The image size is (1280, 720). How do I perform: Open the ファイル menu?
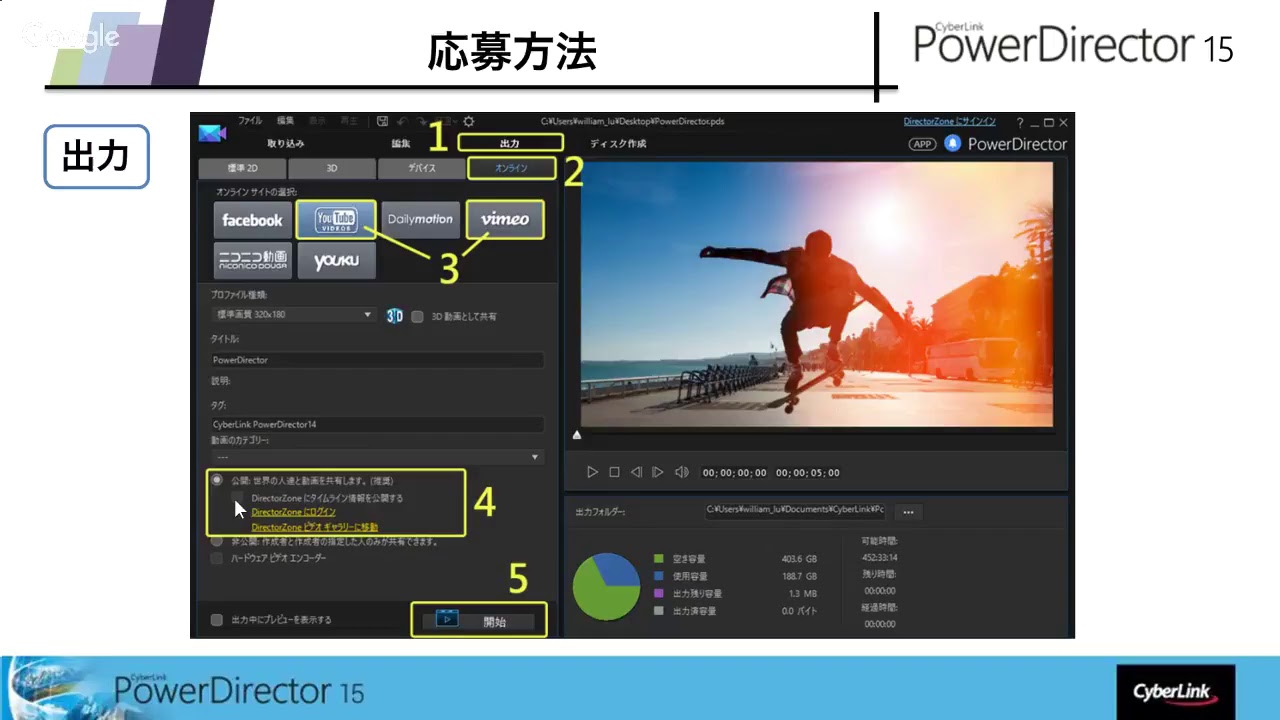249,121
